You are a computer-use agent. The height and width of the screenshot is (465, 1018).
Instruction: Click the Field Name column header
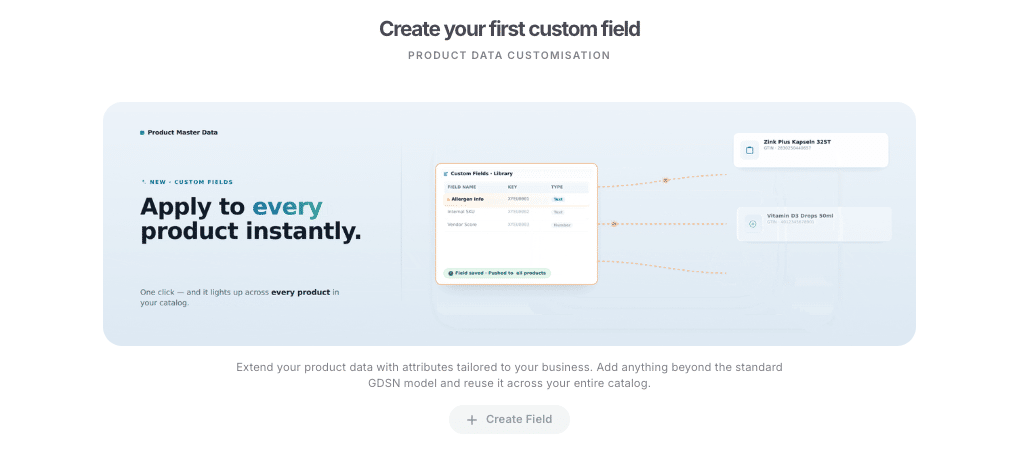pyautogui.click(x=462, y=187)
